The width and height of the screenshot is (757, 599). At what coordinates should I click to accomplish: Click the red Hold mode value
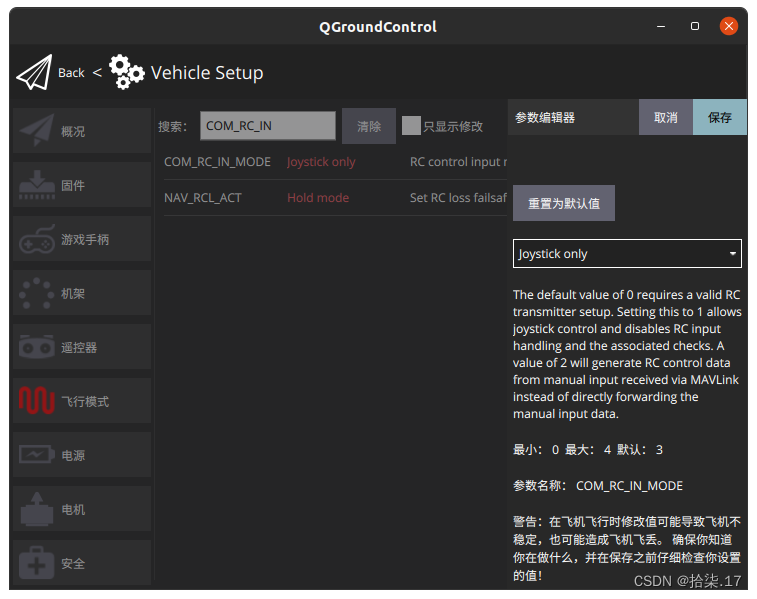[318, 198]
